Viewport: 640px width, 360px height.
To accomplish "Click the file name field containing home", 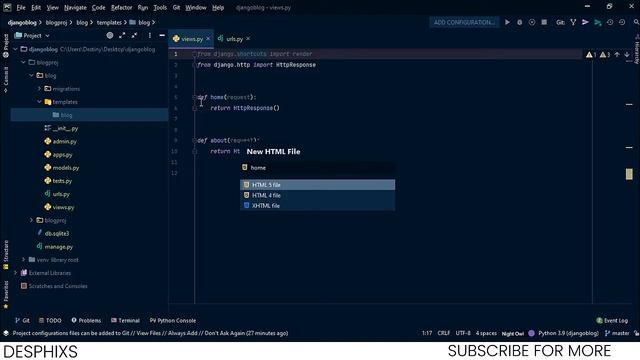I will tap(318, 168).
